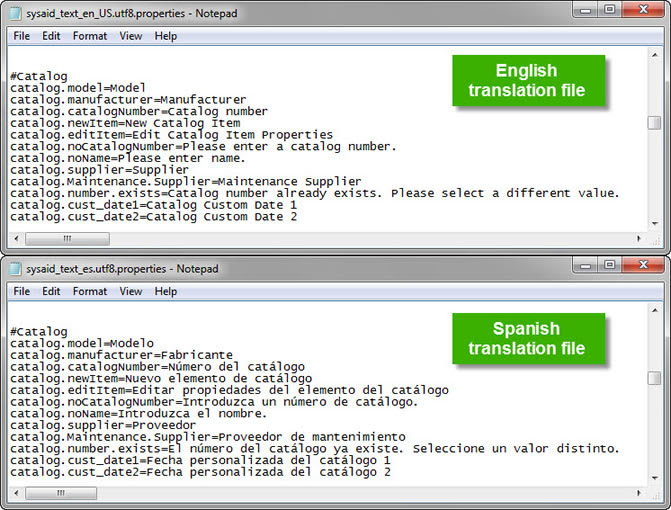671x510 pixels.
Task: Open View menu in sysaid_text_es Notepad
Action: tap(131, 291)
